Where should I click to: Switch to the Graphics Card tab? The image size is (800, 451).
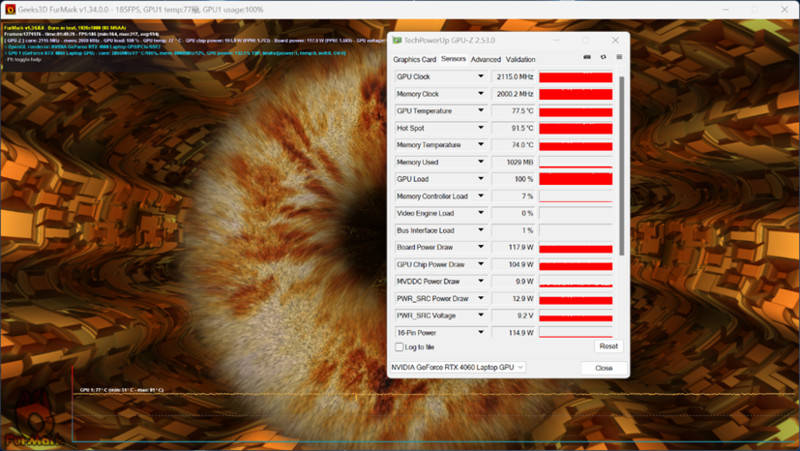(x=414, y=60)
